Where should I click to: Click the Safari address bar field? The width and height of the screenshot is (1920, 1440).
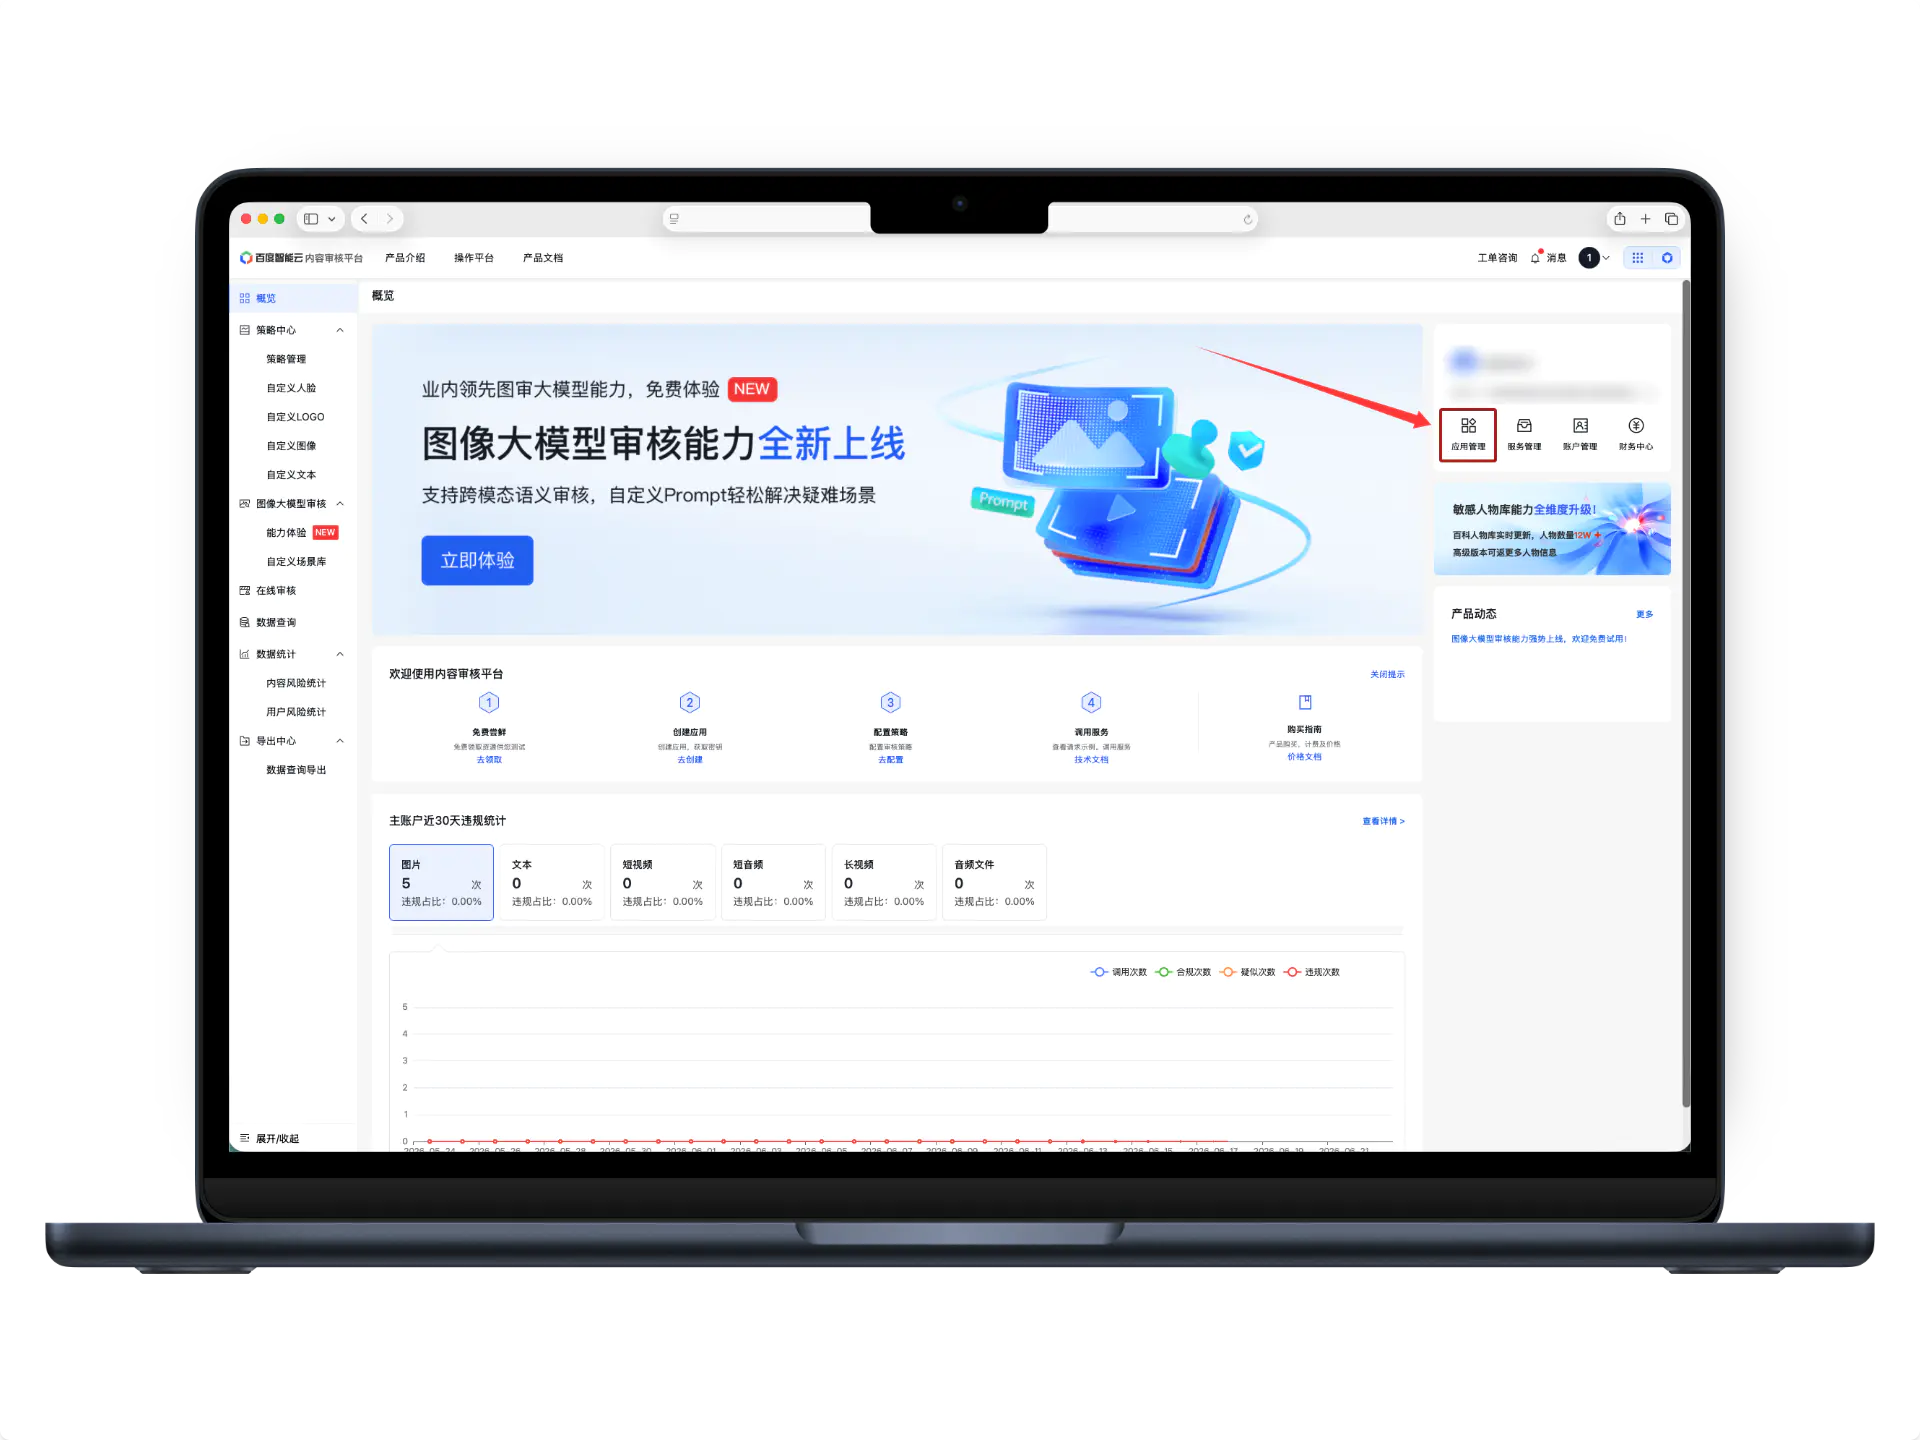pyautogui.click(x=960, y=219)
